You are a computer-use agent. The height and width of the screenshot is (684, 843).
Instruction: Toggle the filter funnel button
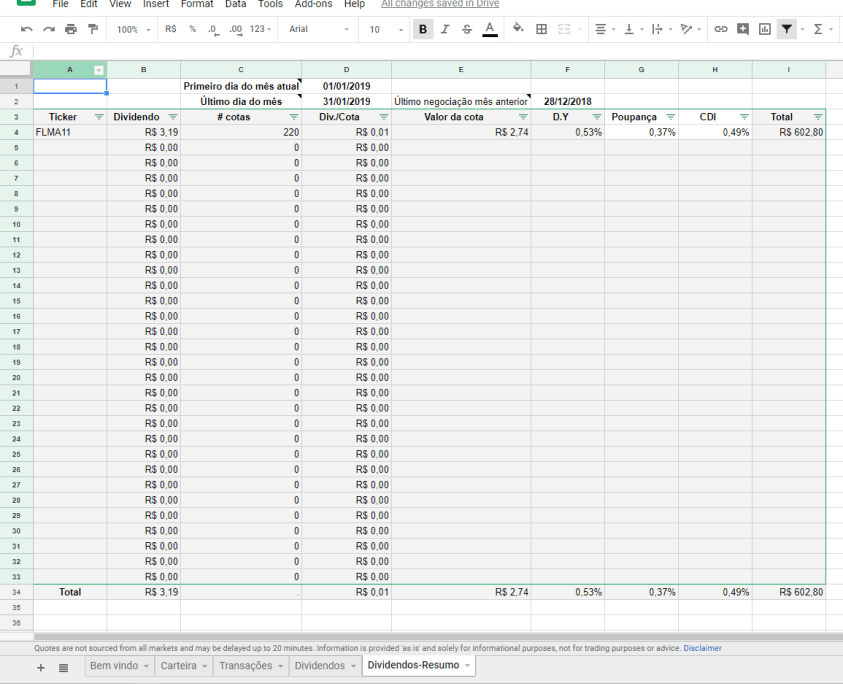[787, 29]
